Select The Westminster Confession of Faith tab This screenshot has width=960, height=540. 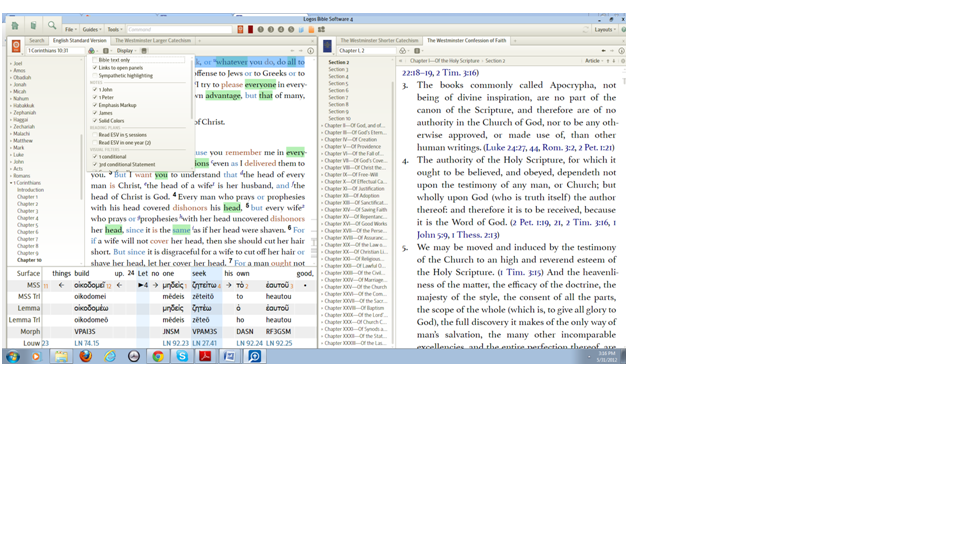pos(467,40)
